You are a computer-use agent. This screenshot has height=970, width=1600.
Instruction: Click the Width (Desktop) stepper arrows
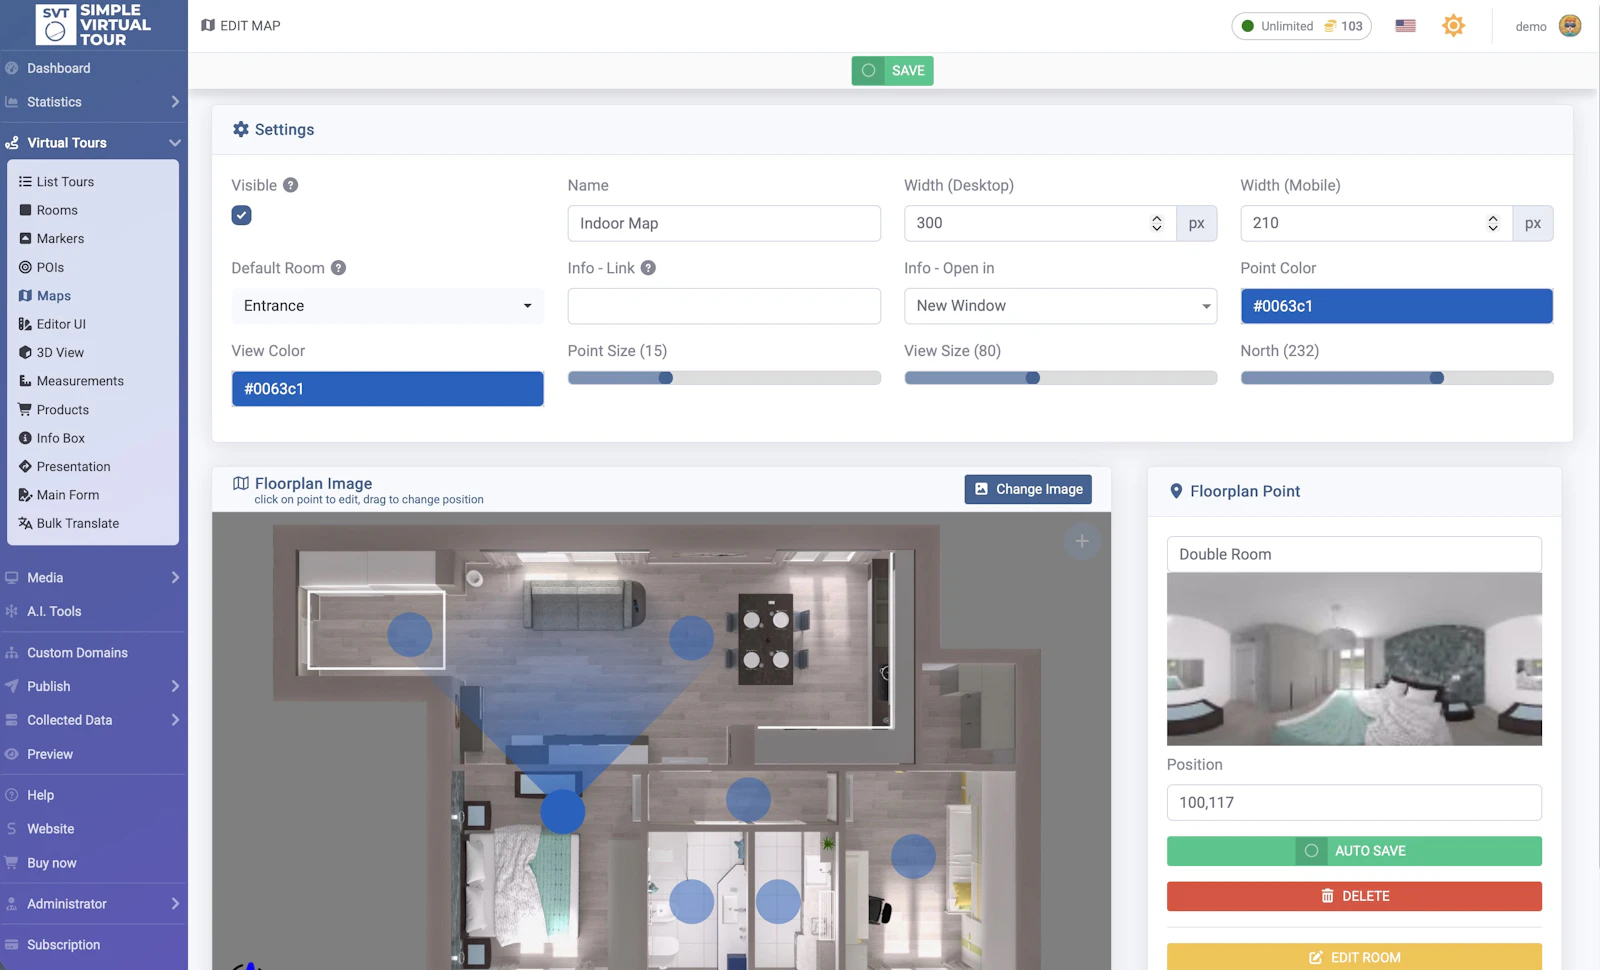[1157, 223]
